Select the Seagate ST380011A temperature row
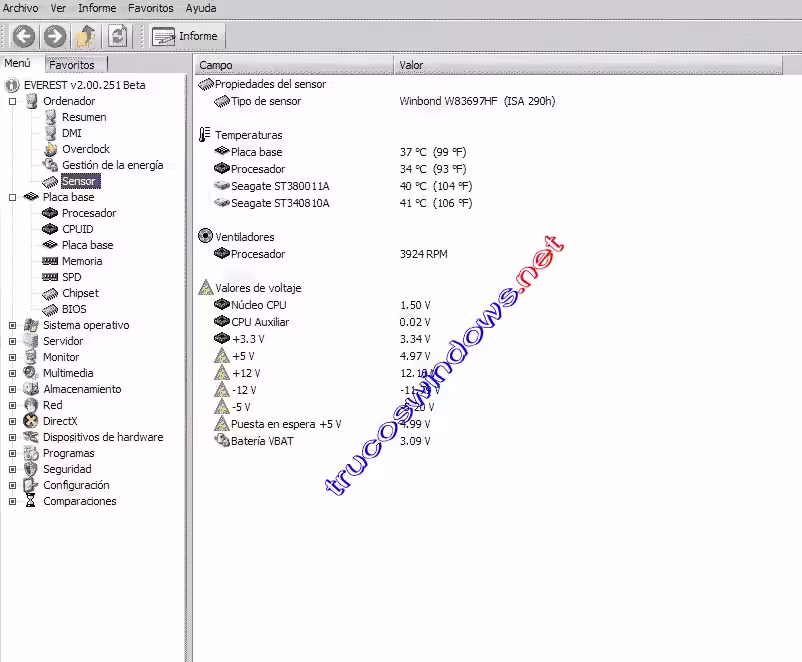Image resolution: width=802 pixels, height=662 pixels. pyautogui.click(x=343, y=186)
